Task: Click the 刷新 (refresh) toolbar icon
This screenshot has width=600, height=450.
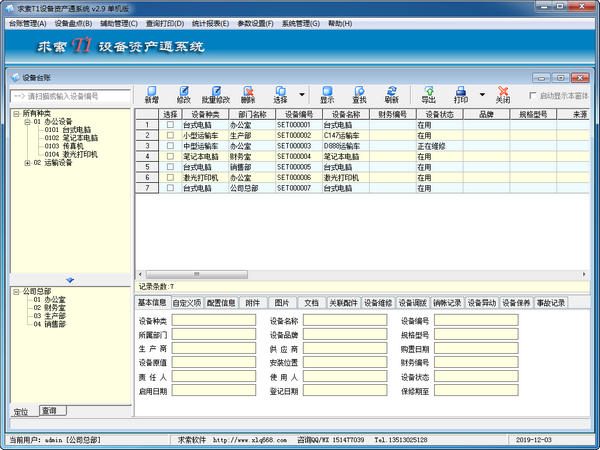Action: point(391,95)
